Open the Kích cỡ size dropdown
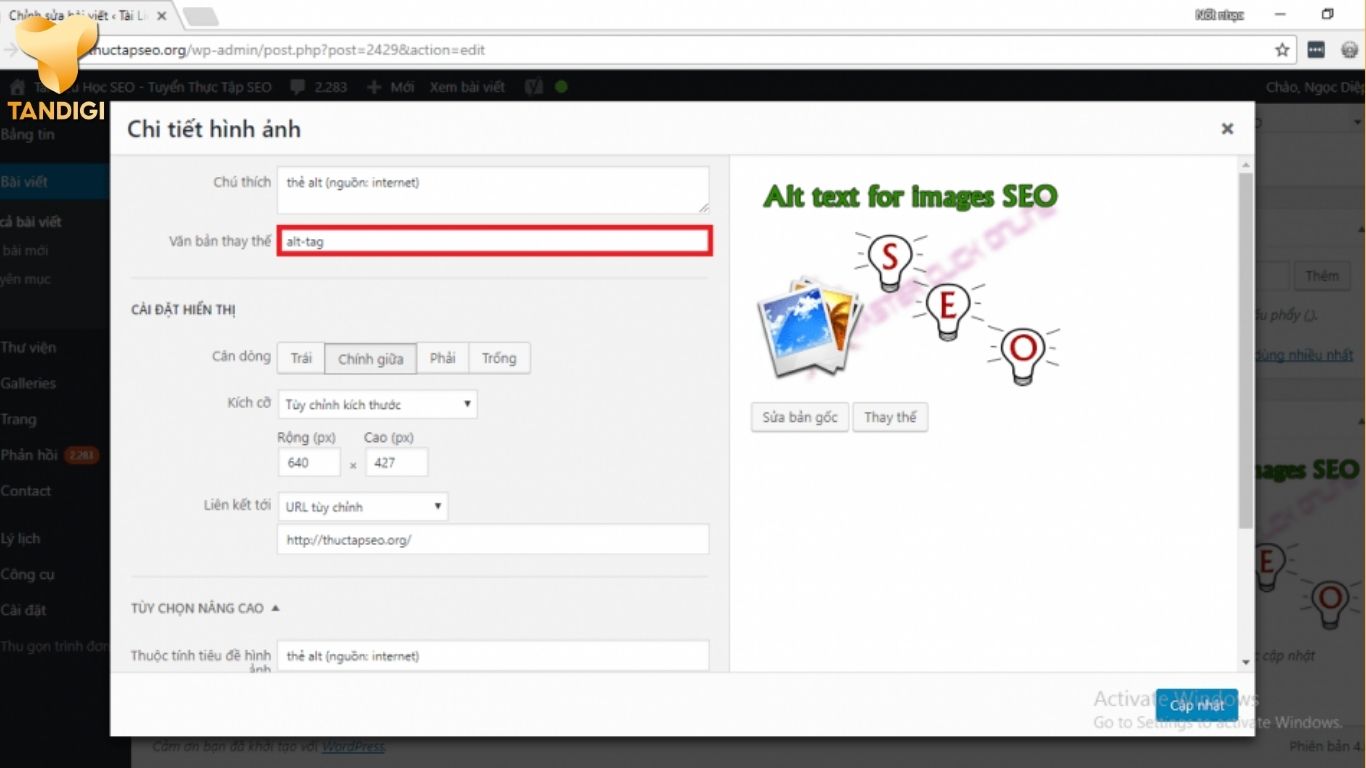Viewport: 1366px width, 768px height. pos(378,404)
